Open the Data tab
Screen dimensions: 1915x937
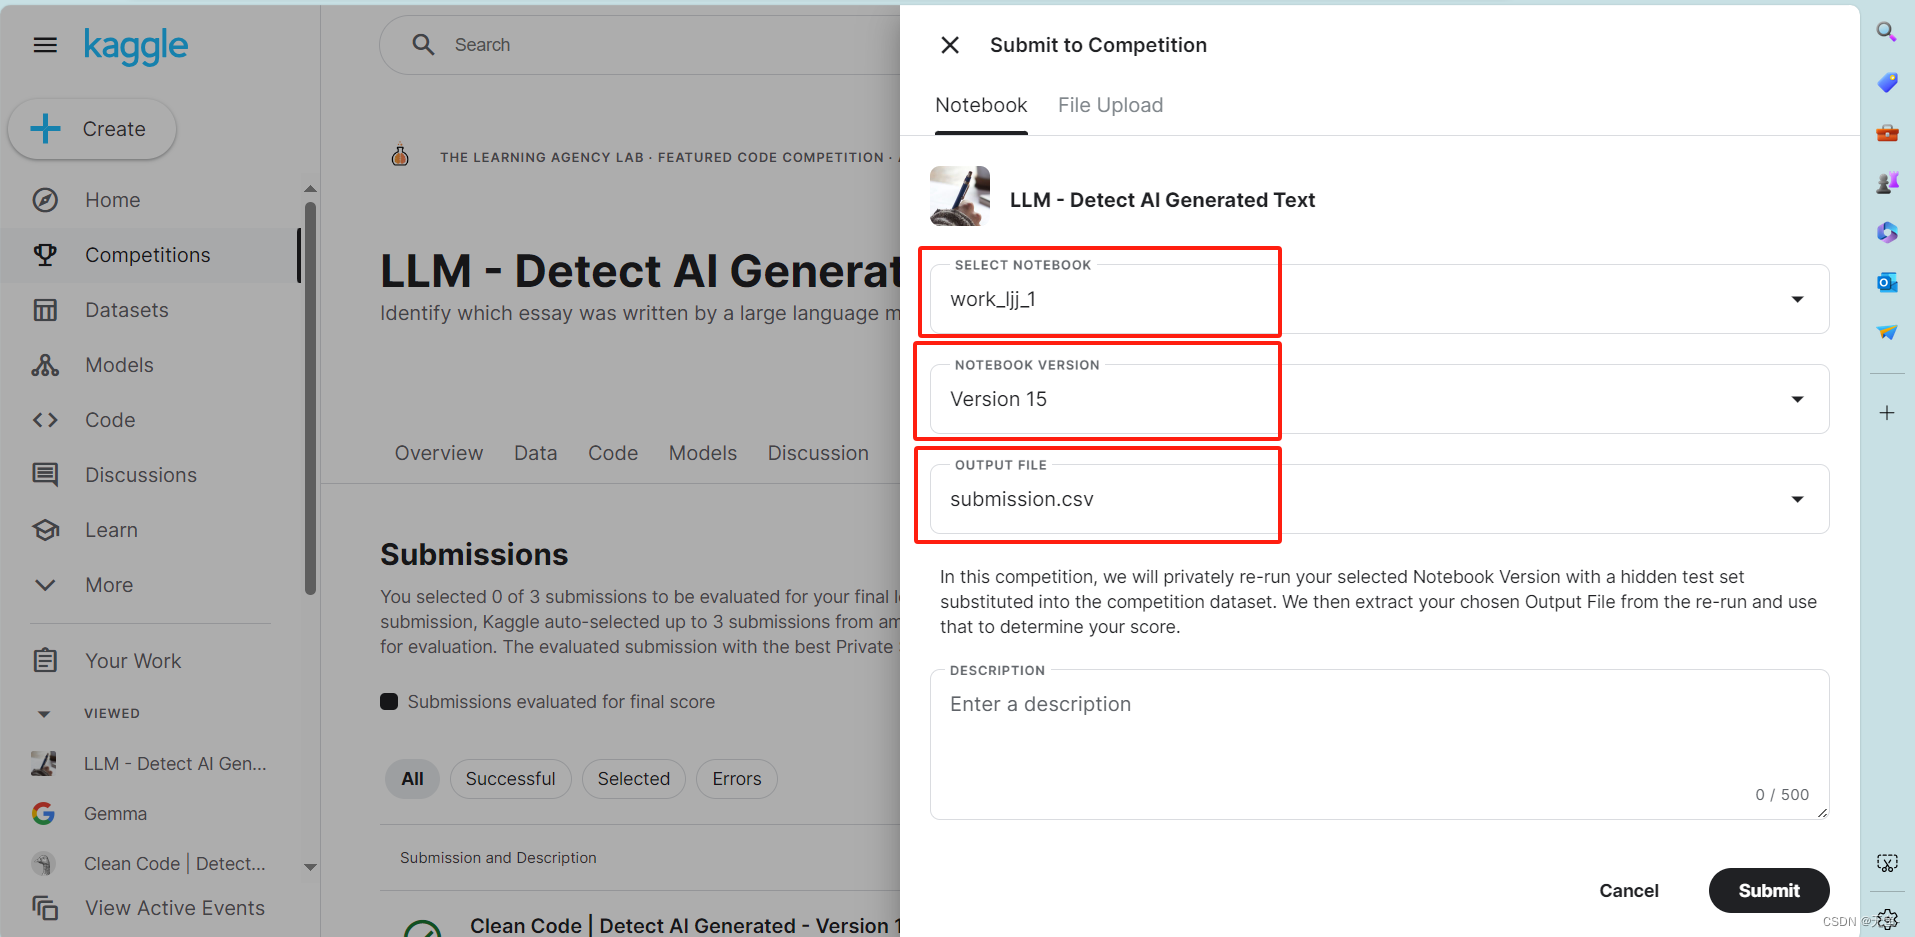pyautogui.click(x=535, y=453)
